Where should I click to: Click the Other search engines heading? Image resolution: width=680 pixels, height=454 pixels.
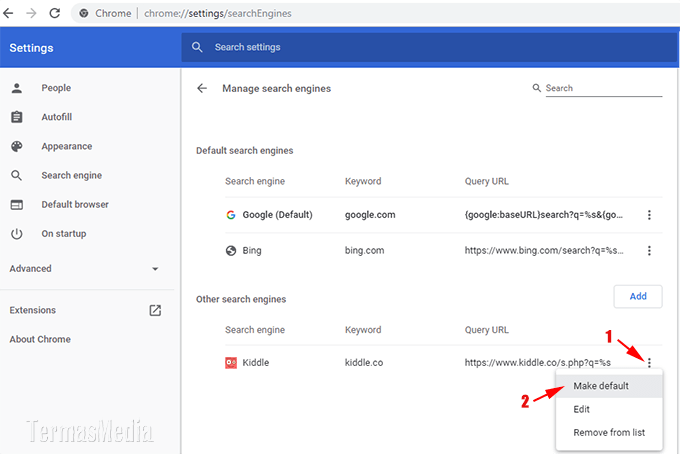tap(241, 300)
